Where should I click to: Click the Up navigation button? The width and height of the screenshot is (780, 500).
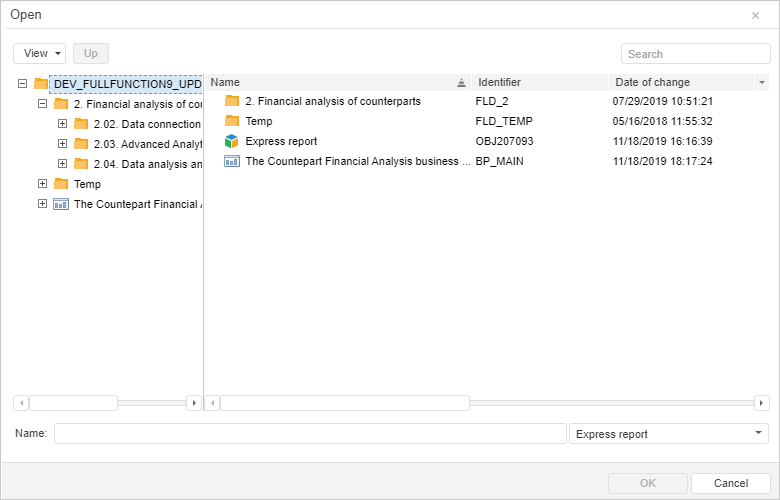[x=91, y=54]
